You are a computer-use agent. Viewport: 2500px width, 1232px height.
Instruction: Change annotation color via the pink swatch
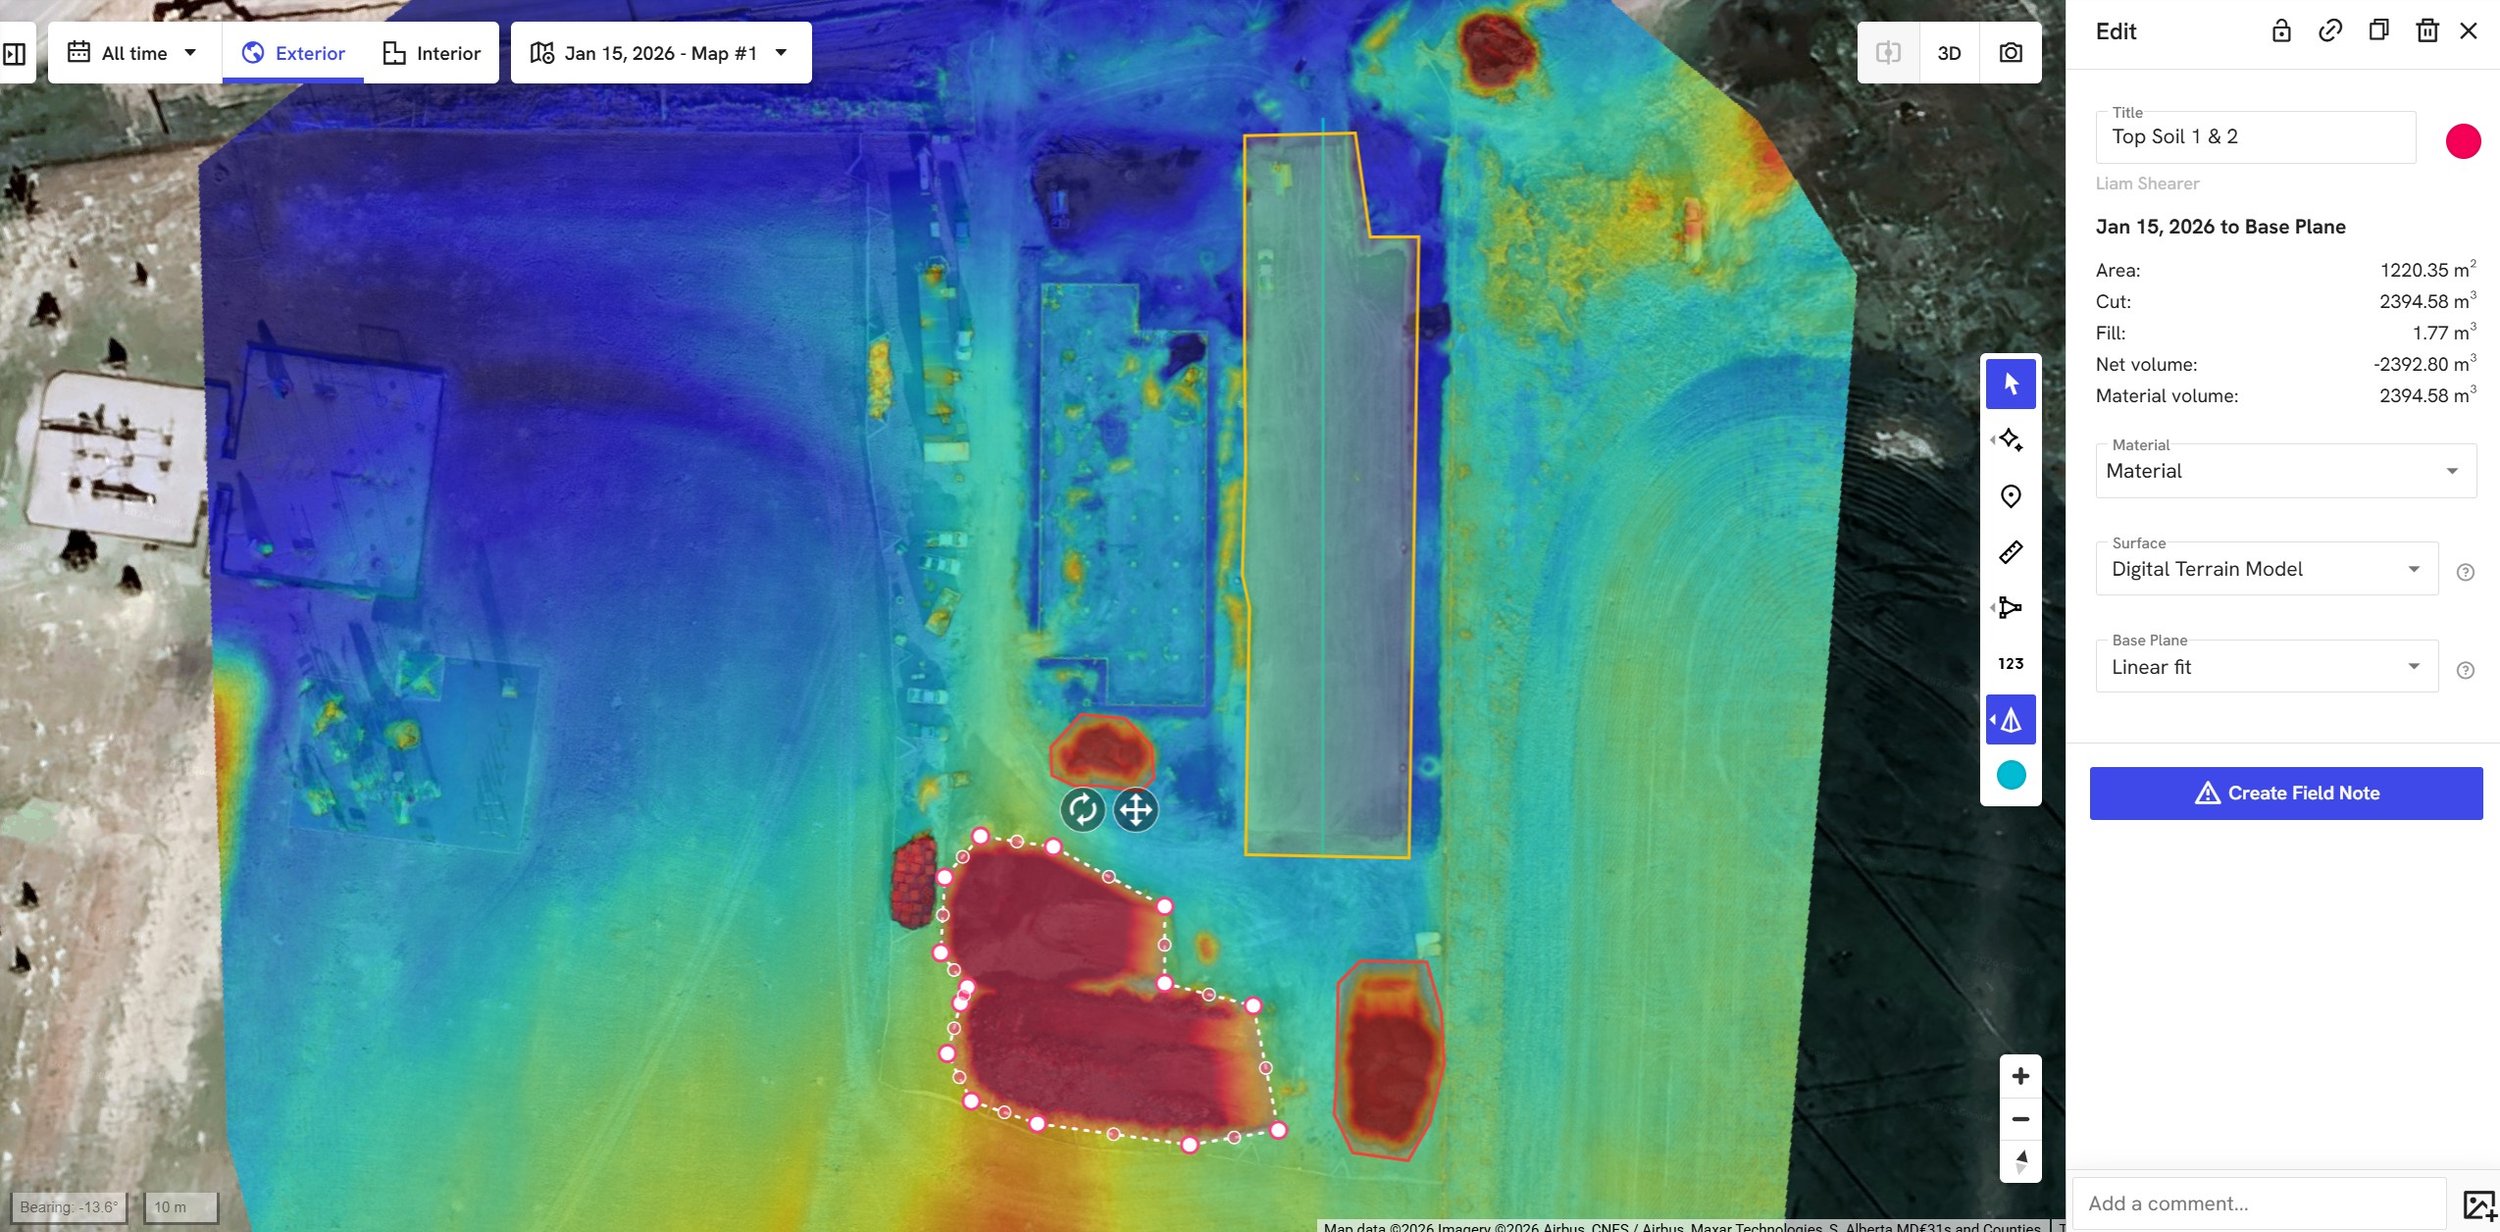click(2464, 141)
